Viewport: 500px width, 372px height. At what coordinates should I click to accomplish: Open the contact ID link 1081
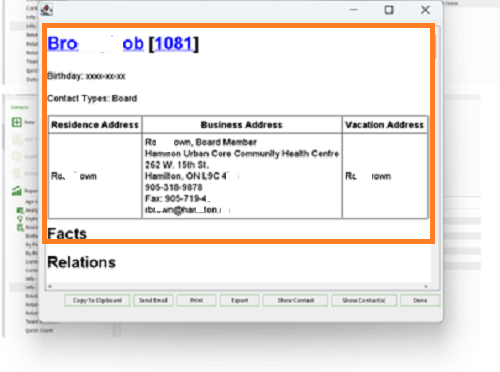173,44
